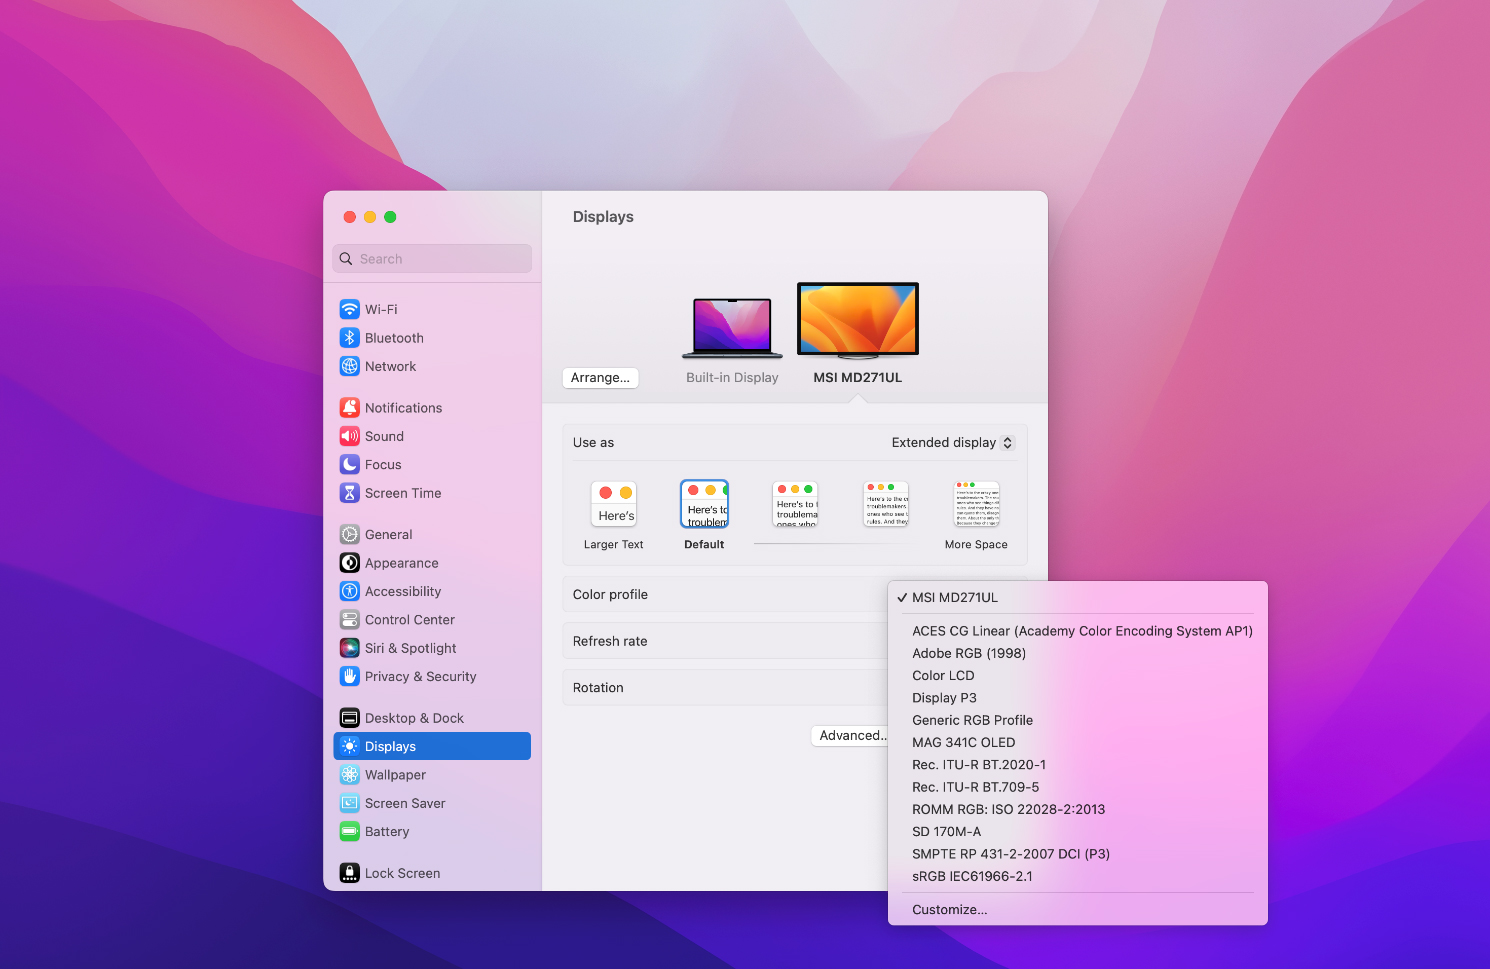
Task: Select Display P3 color profile
Action: click(x=944, y=697)
